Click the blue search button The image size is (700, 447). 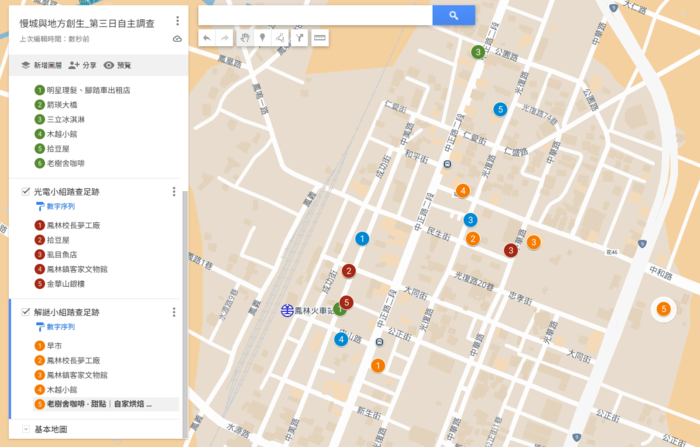click(x=454, y=15)
